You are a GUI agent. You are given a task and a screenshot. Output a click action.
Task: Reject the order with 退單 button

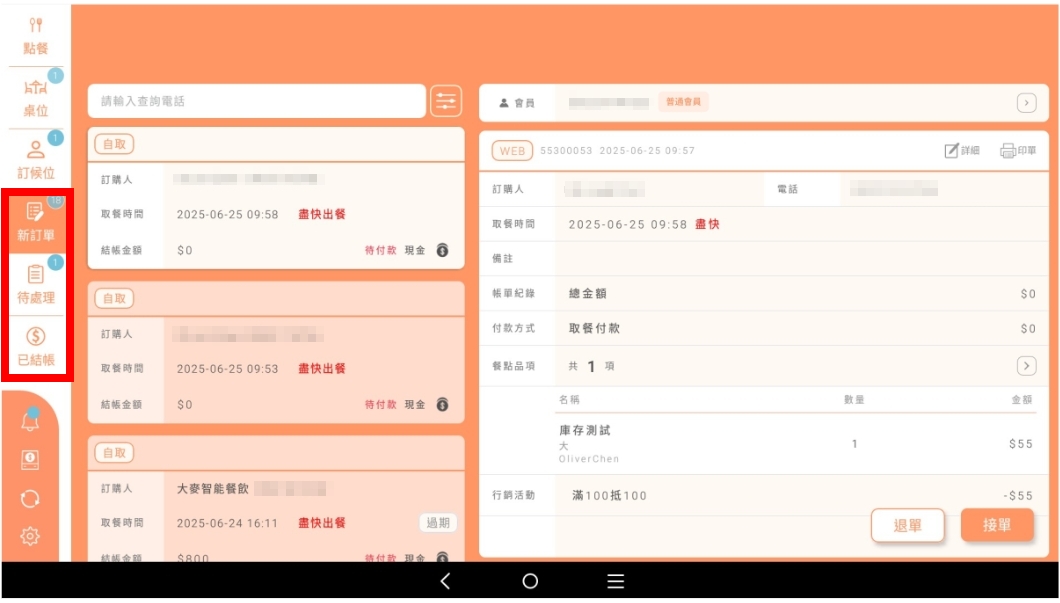click(x=907, y=525)
